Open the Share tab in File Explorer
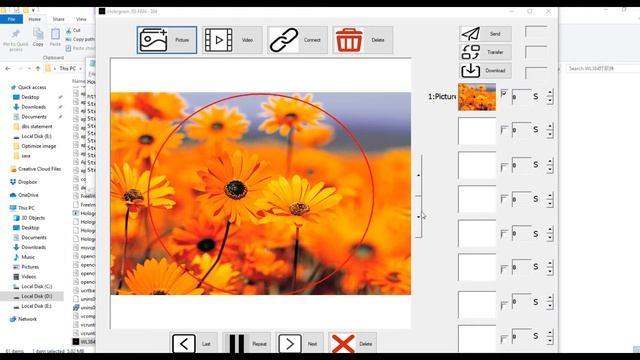640x360 pixels. pos(58,19)
